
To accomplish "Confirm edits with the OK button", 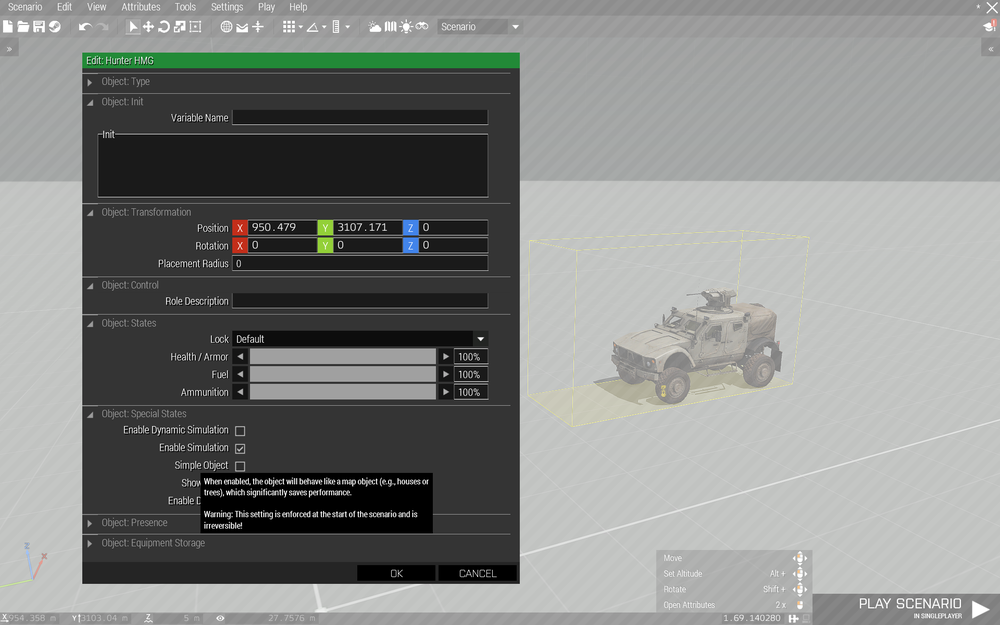I will tap(395, 572).
